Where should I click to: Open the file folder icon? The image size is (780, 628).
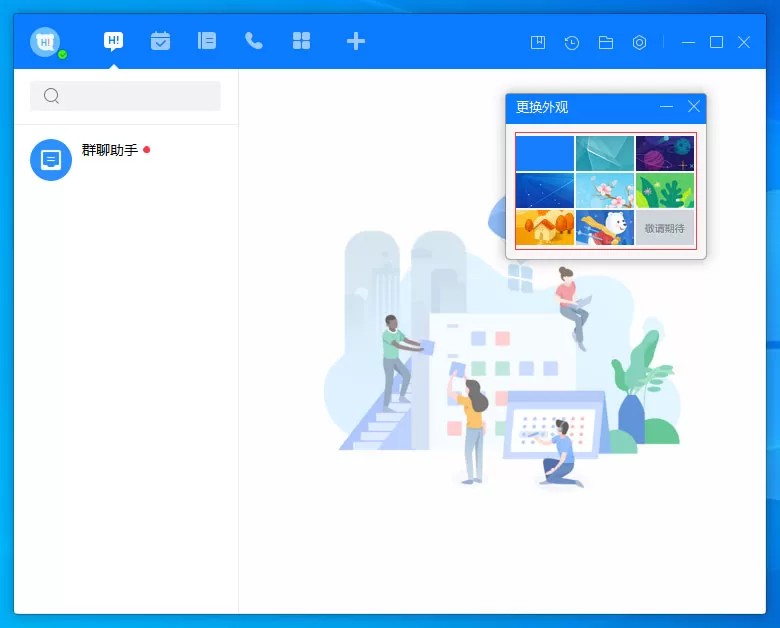605,42
